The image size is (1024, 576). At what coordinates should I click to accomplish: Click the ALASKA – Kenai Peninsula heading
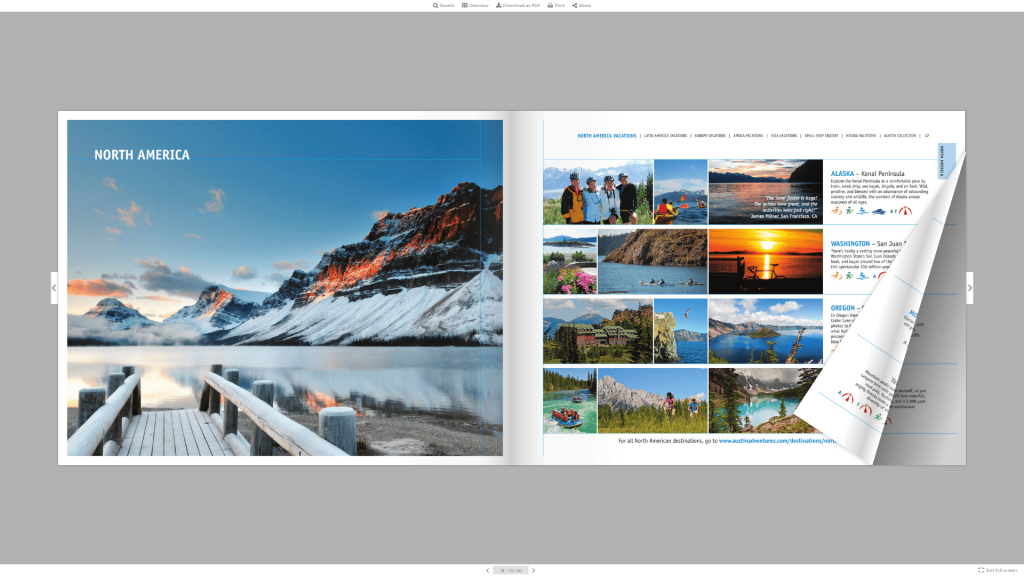click(867, 173)
